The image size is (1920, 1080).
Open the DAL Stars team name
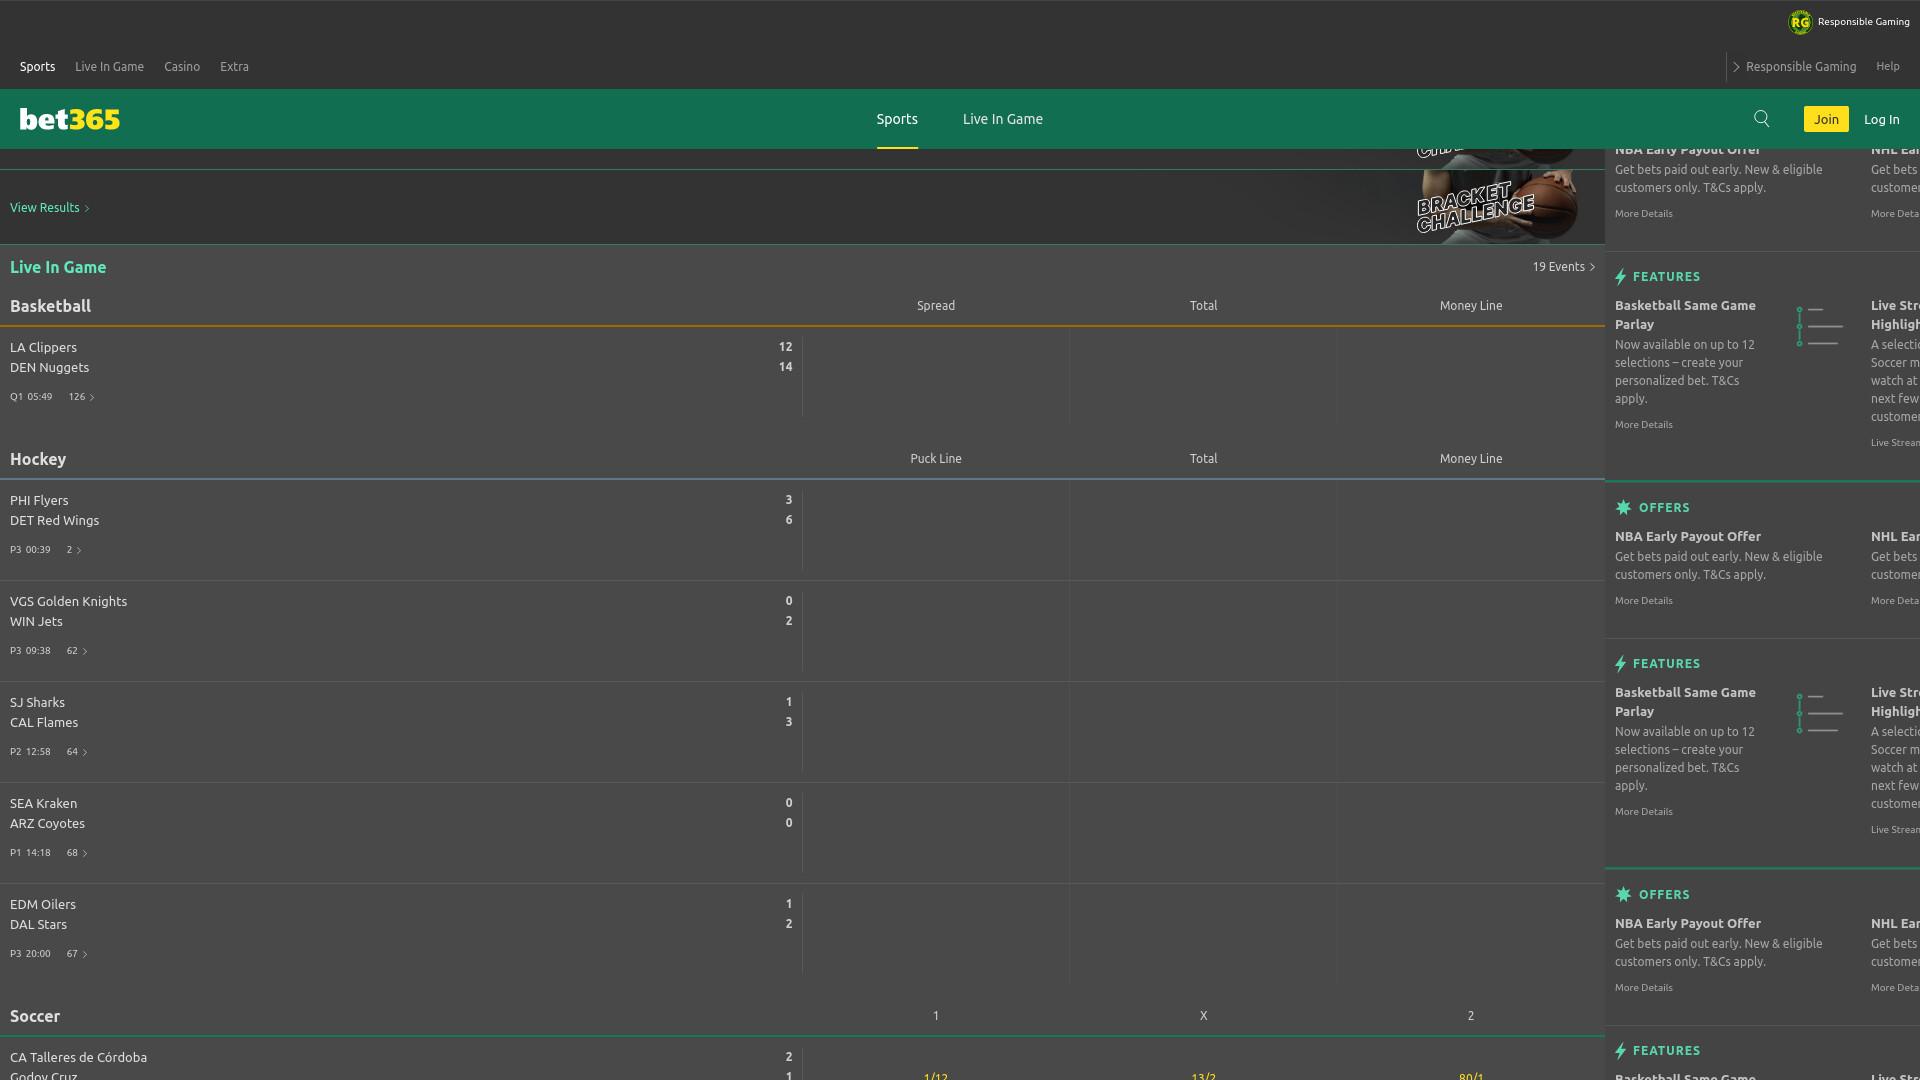(x=38, y=924)
